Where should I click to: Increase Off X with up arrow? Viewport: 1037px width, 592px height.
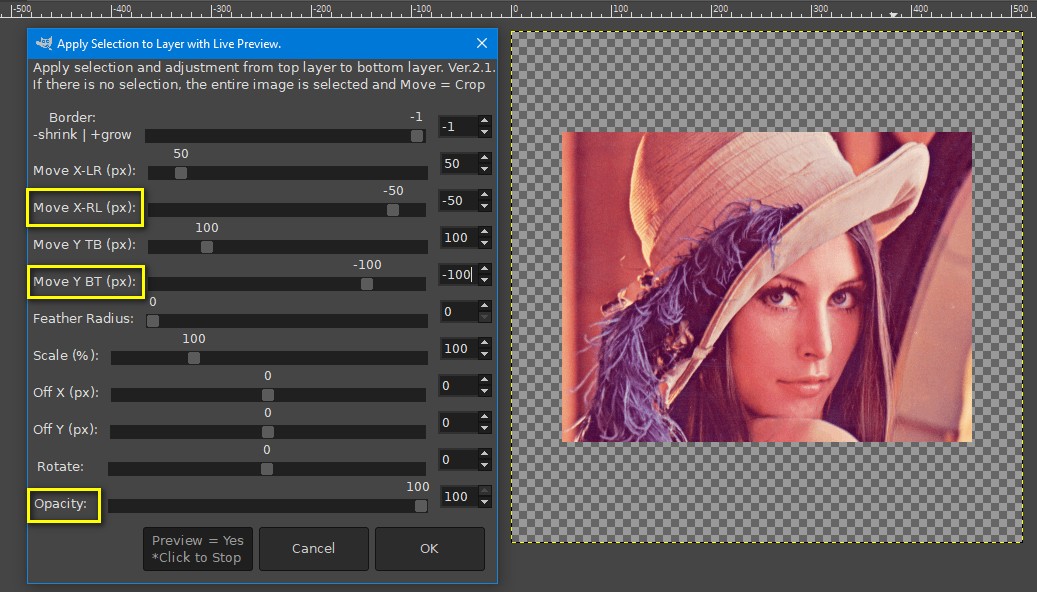tap(485, 380)
